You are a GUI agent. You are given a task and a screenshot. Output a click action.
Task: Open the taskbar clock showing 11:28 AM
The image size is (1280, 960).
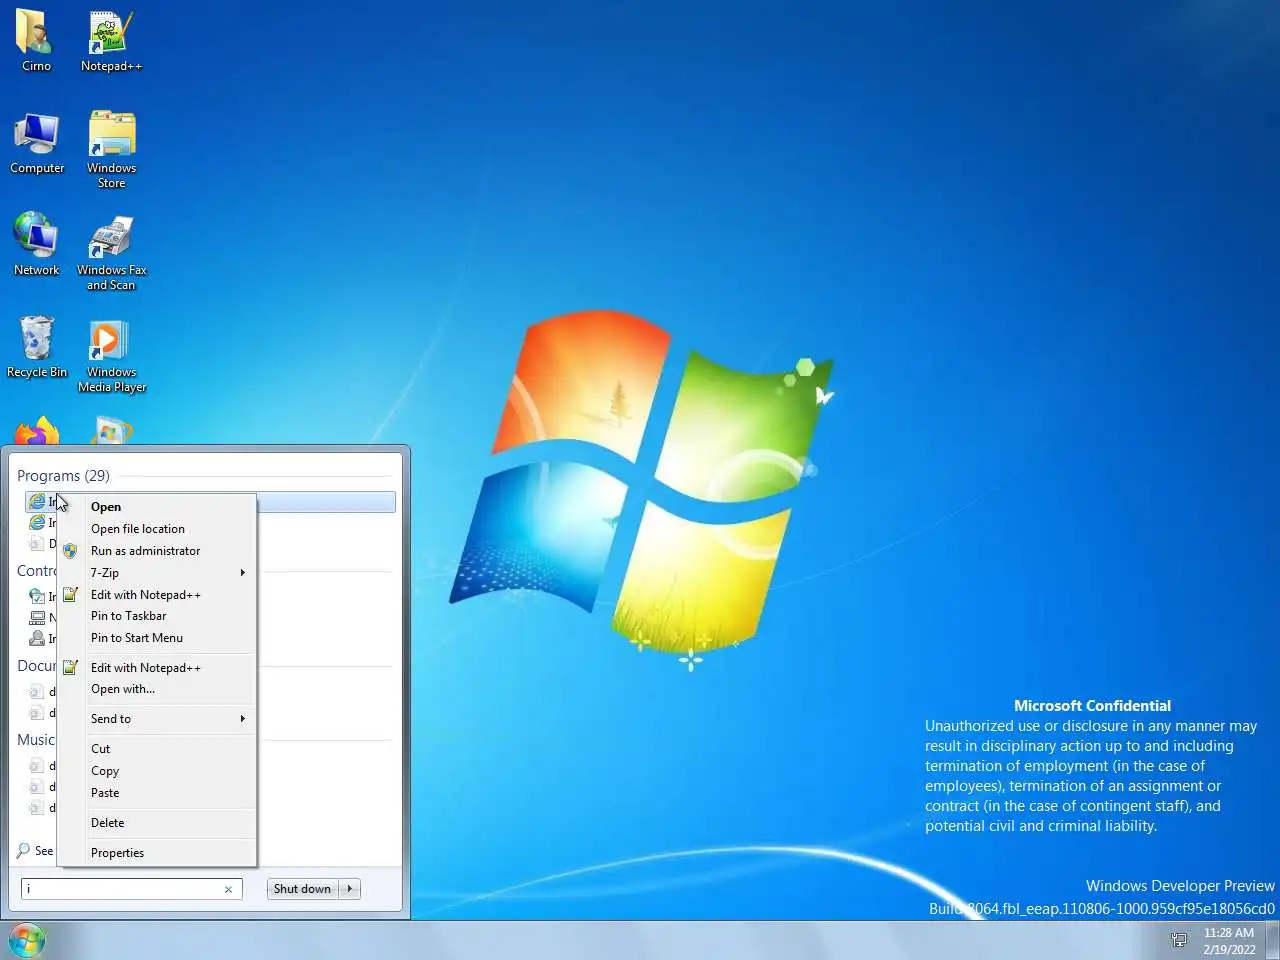click(1229, 941)
